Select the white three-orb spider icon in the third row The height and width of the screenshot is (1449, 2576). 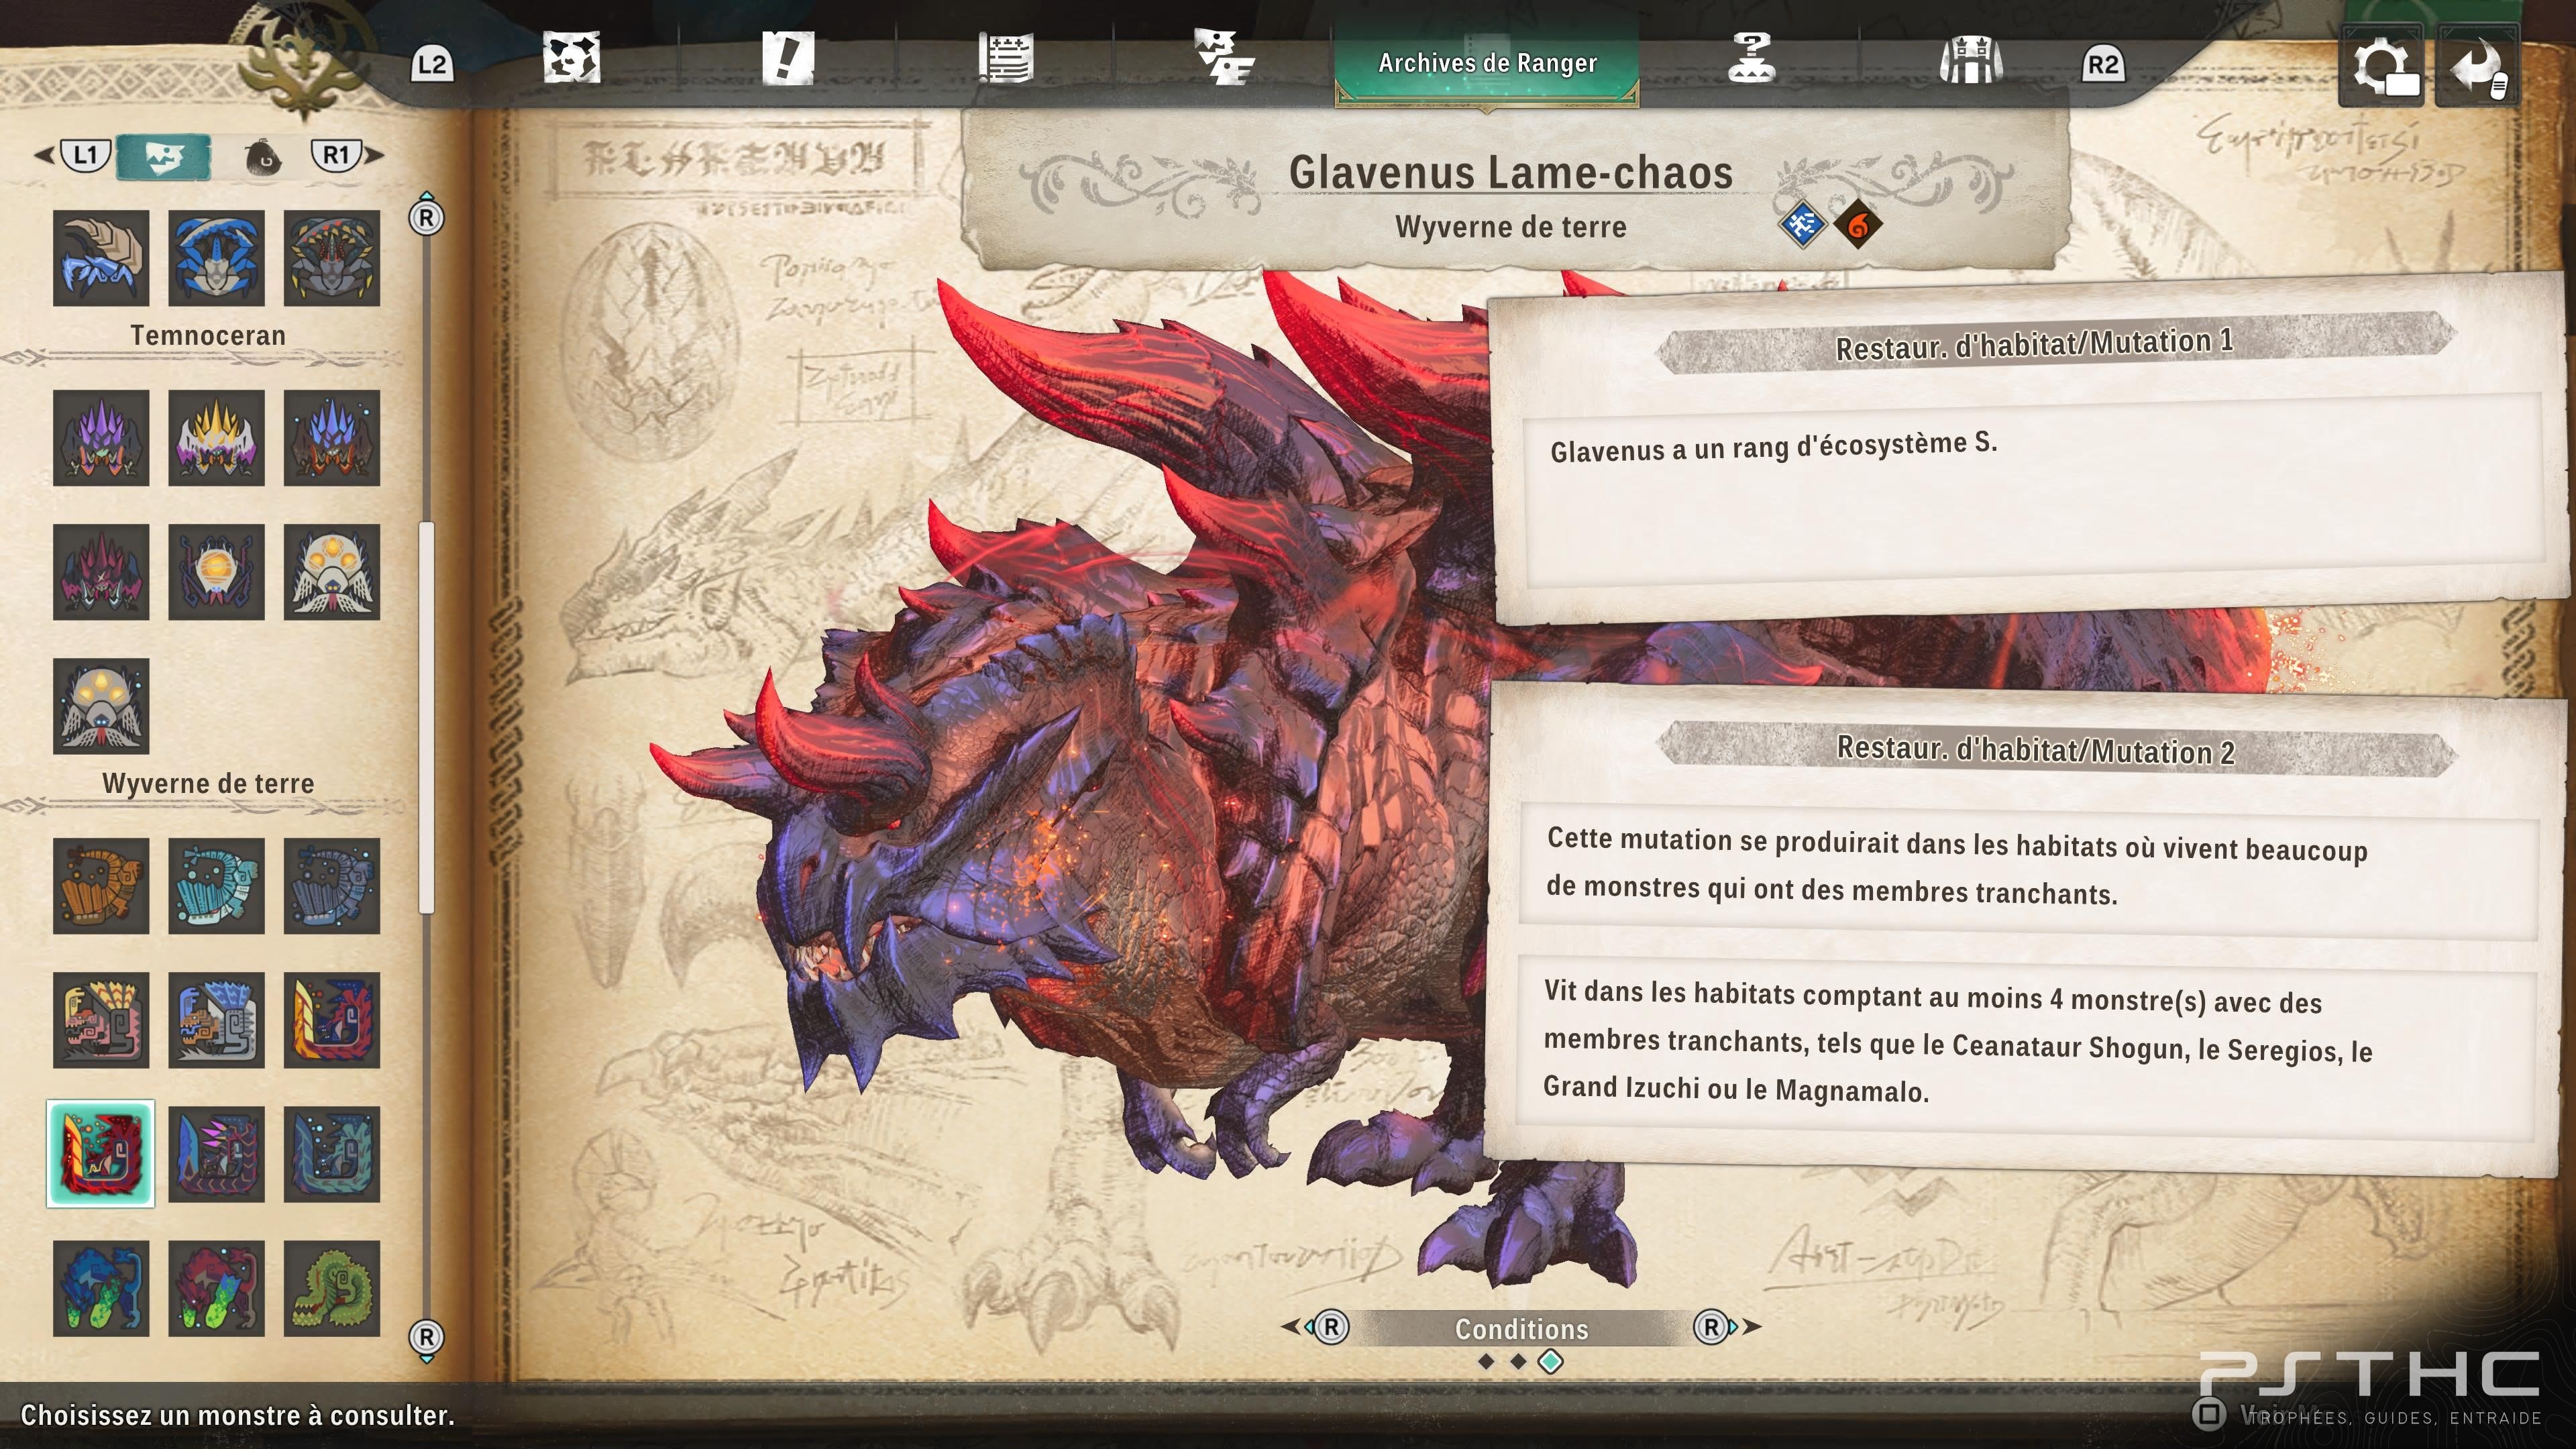click(x=332, y=572)
